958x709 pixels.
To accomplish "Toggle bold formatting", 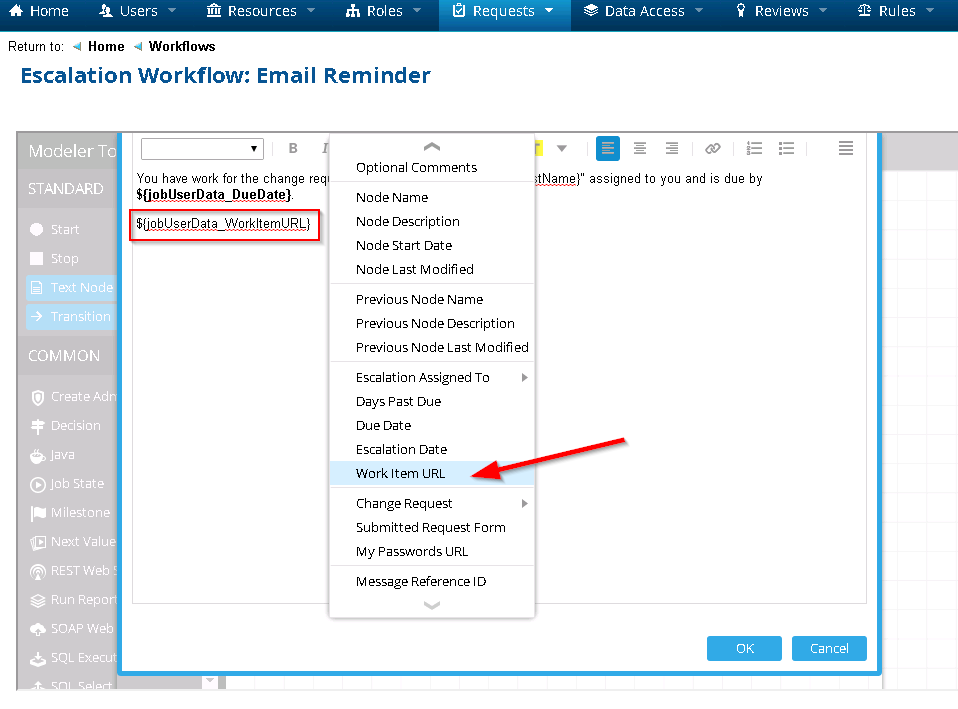I will point(292,148).
